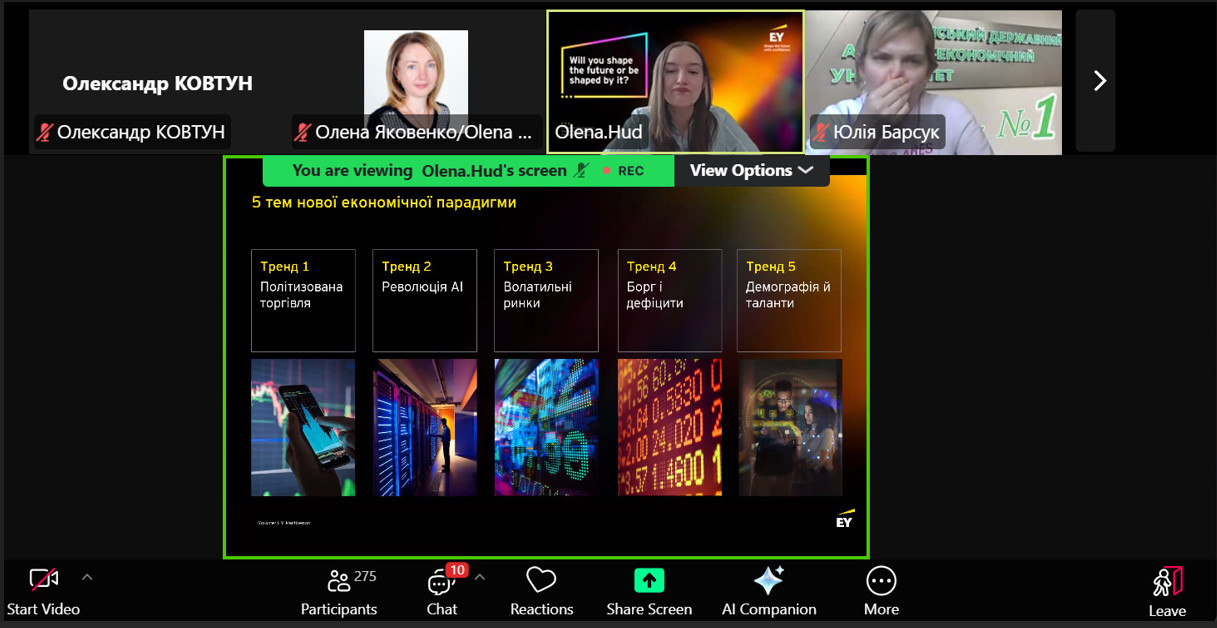Open the View Options dropdown
Viewport: 1217px width, 628px height.
click(751, 171)
